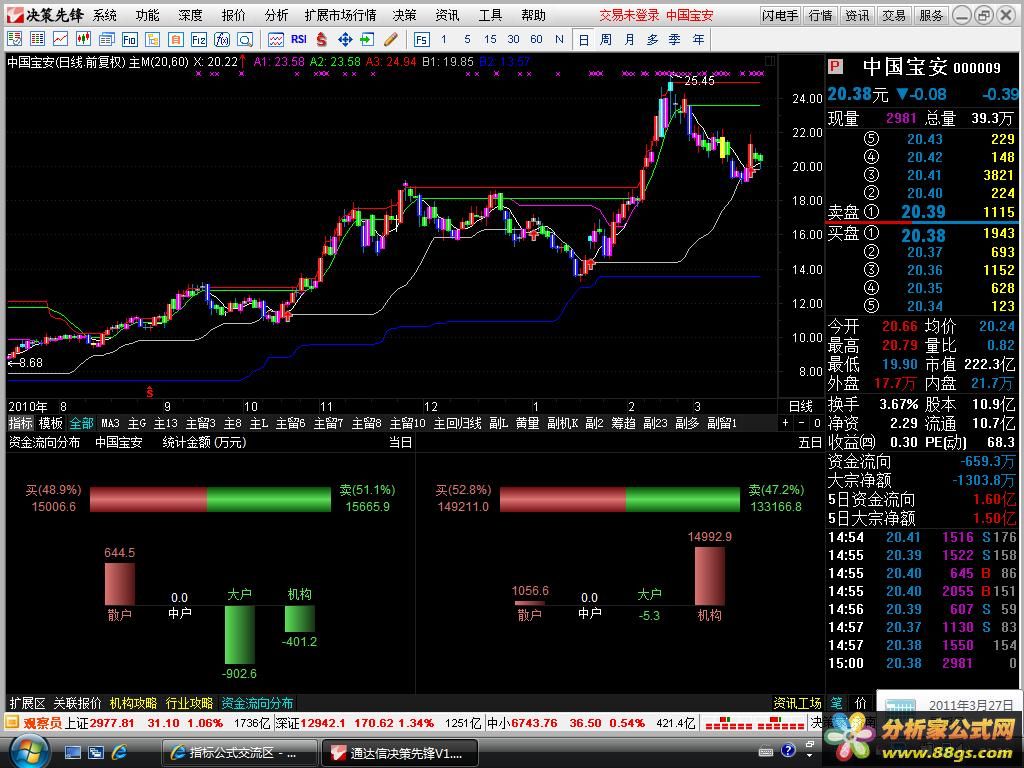Click the blue help icon in system tray
Viewport: 1024px width, 768px height.
[x=788, y=750]
